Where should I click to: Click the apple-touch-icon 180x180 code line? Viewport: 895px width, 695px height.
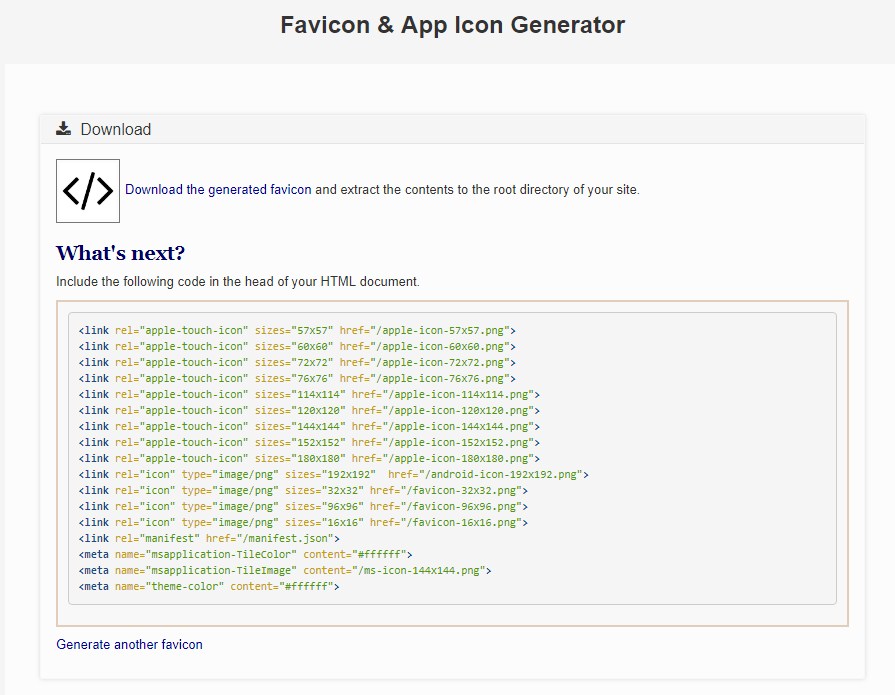(x=309, y=458)
